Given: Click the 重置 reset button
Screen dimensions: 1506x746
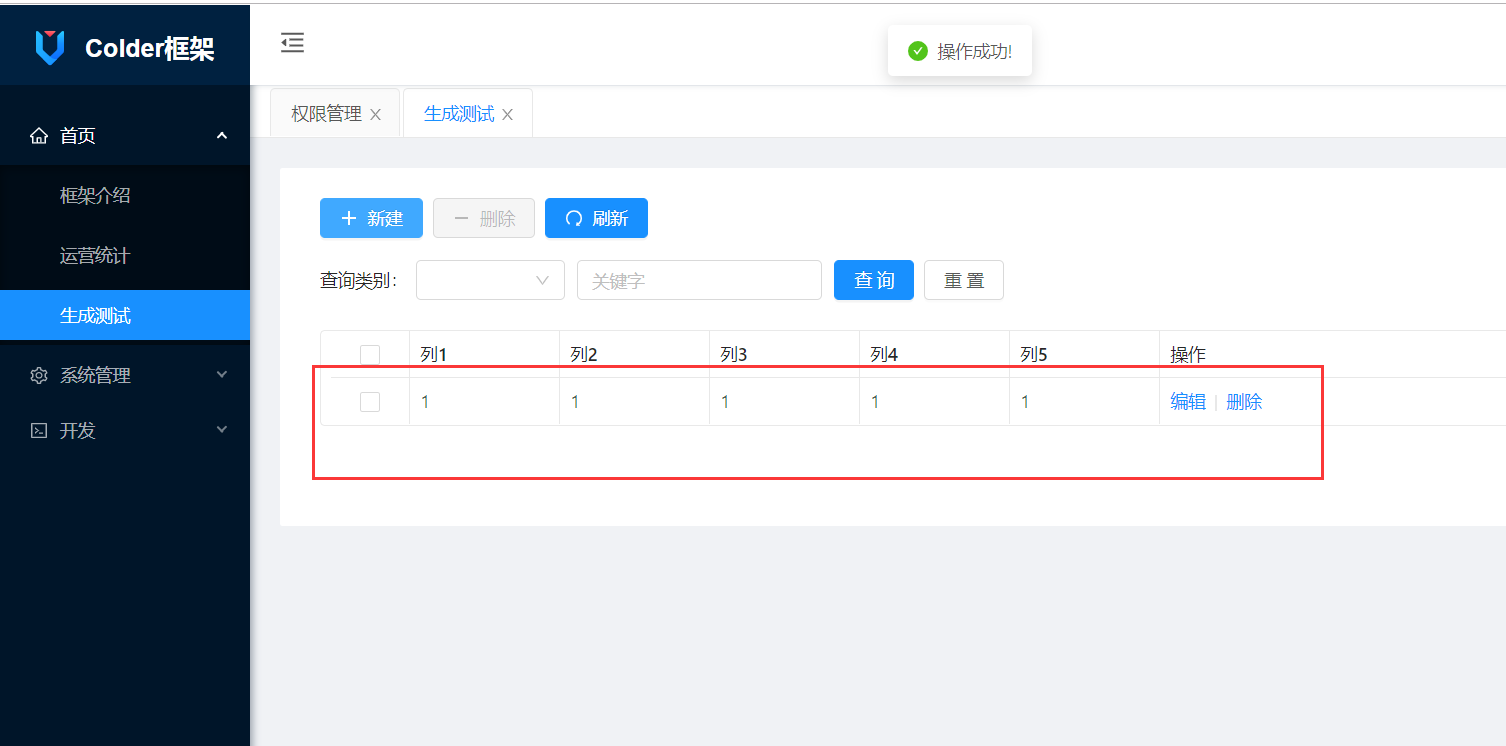Looking at the screenshot, I should (x=964, y=280).
